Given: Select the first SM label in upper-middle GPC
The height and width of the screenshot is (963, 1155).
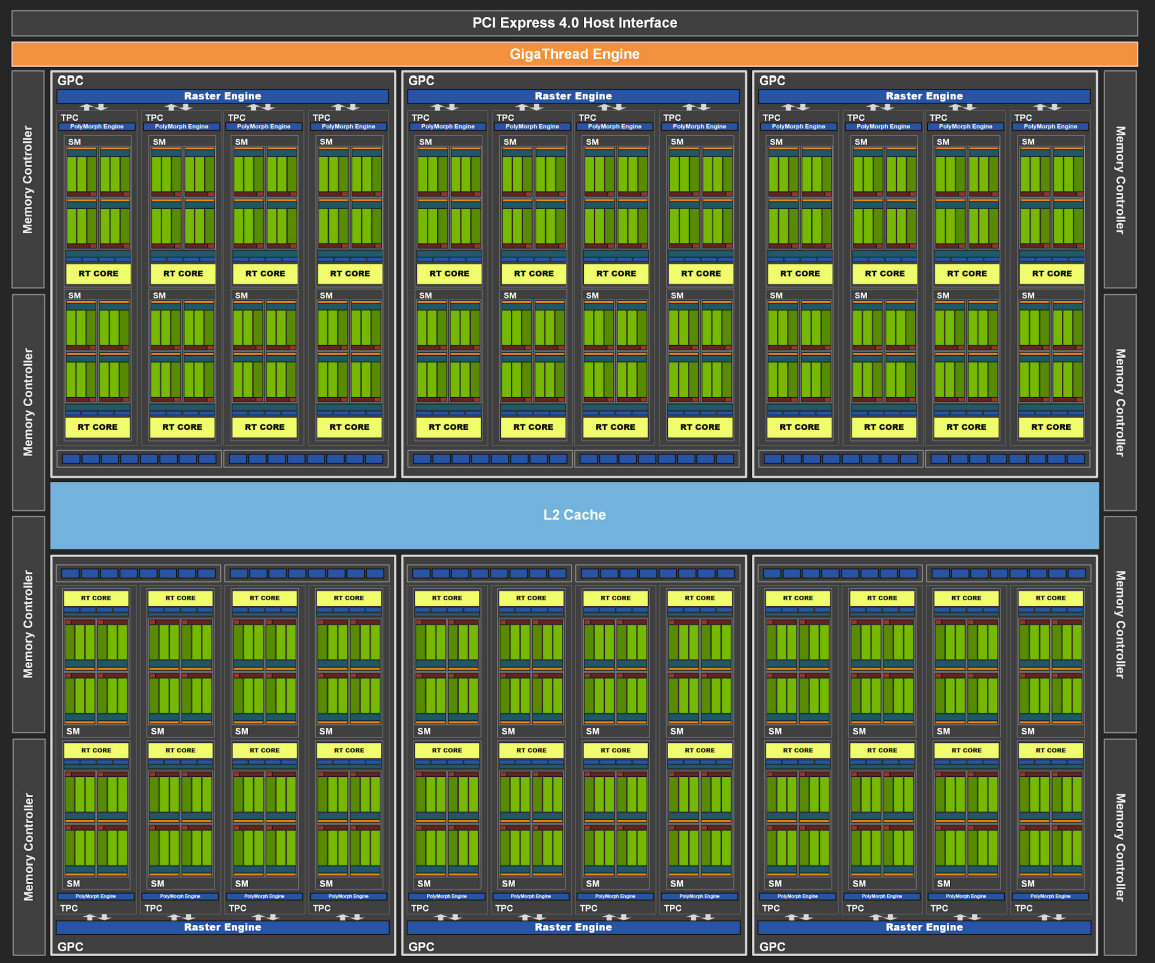Looking at the screenshot, I should pyautogui.click(x=425, y=143).
